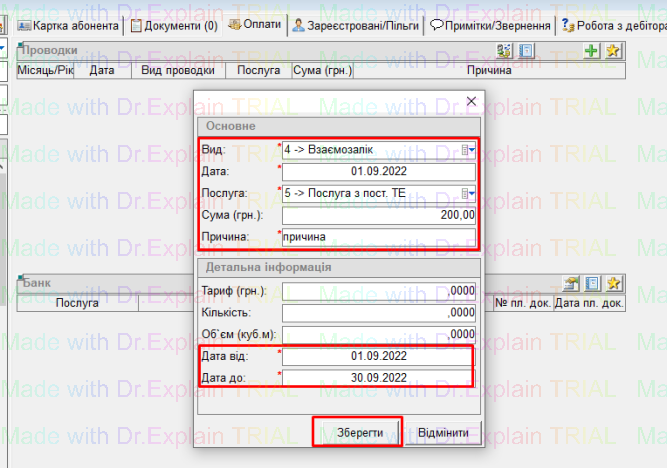Click the star icon in Банк panel
The height and width of the screenshot is (468, 667).
(x=613, y=284)
